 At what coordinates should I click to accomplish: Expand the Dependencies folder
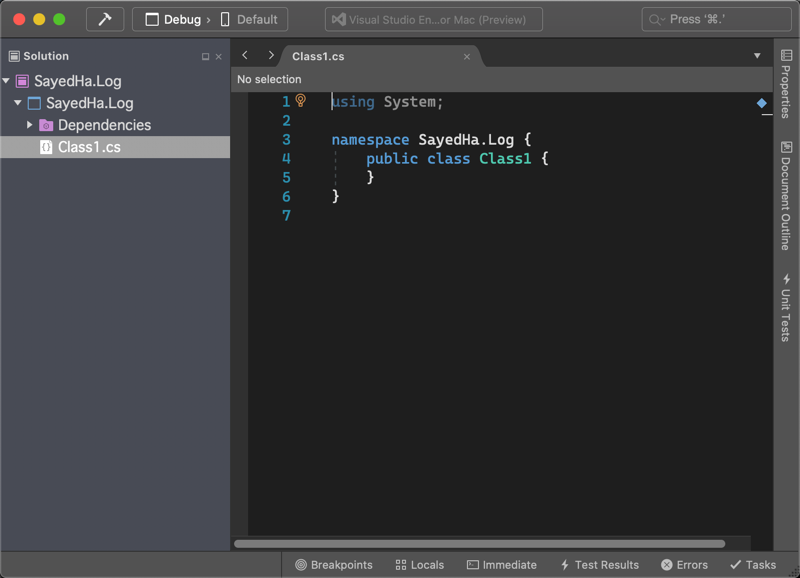(x=30, y=124)
